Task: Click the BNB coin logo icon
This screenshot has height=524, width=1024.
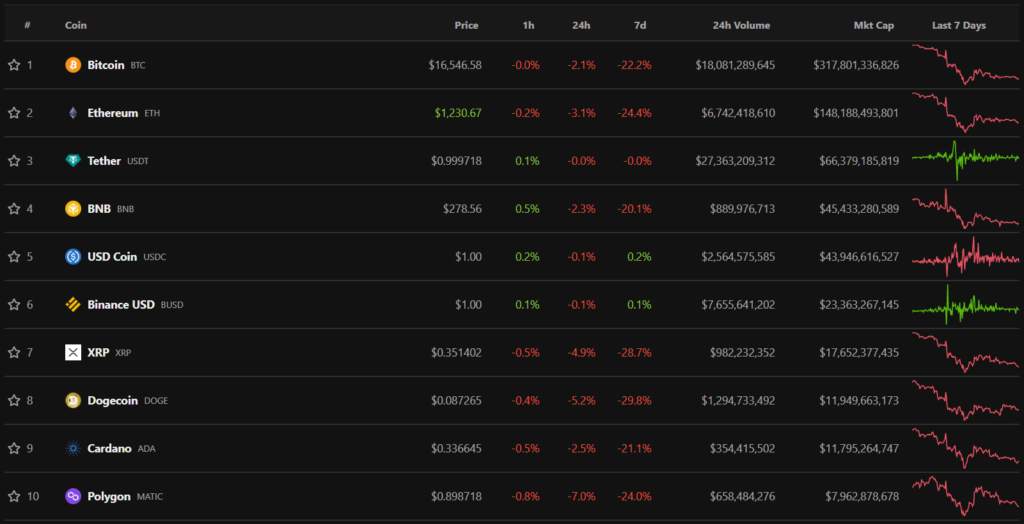Action: 73,209
